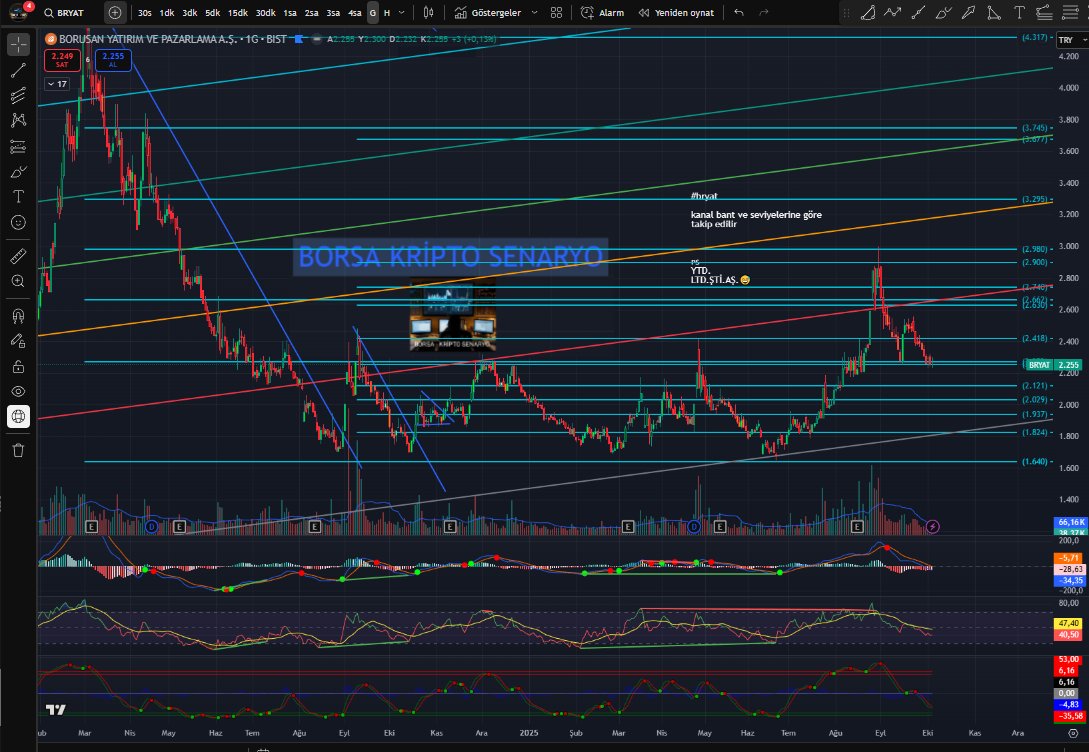1089x752 pixels.
Task: Undo the last chart action
Action: [739, 12]
